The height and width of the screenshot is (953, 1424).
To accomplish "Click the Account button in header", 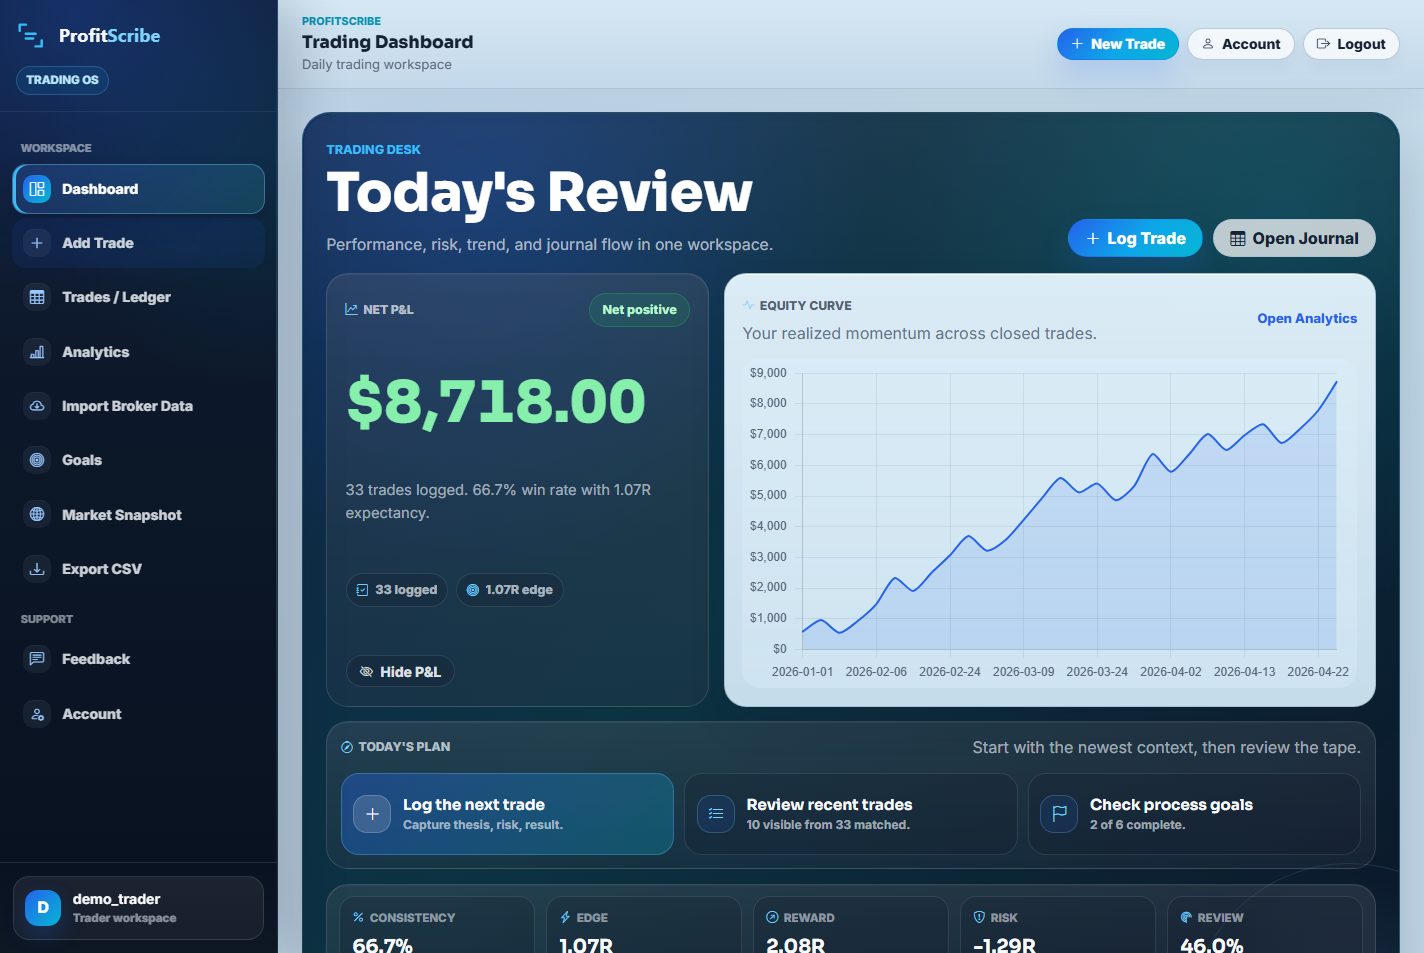I will [x=1241, y=44].
